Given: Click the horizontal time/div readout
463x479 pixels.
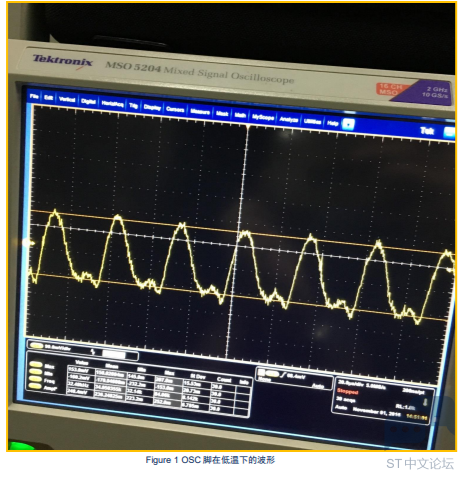Looking at the screenshot, I should 351,383.
